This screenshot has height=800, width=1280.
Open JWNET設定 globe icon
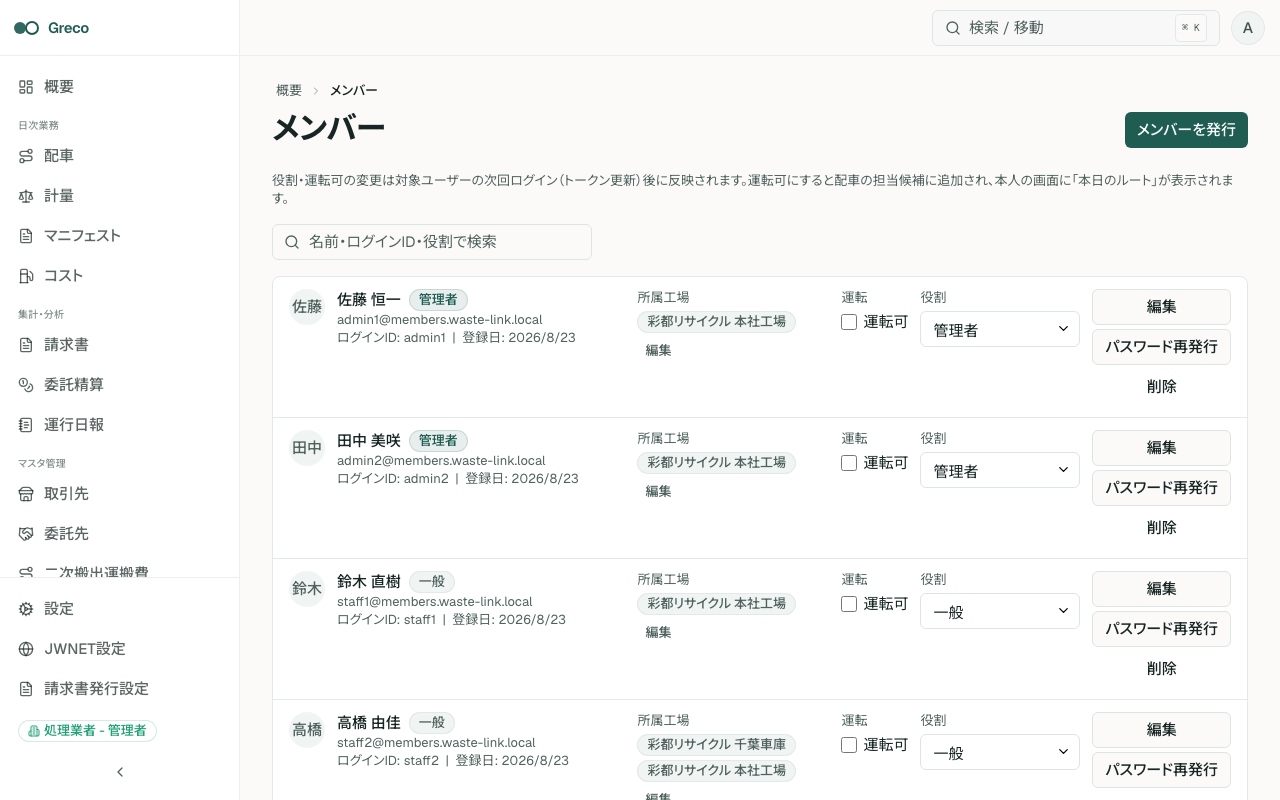(26, 649)
